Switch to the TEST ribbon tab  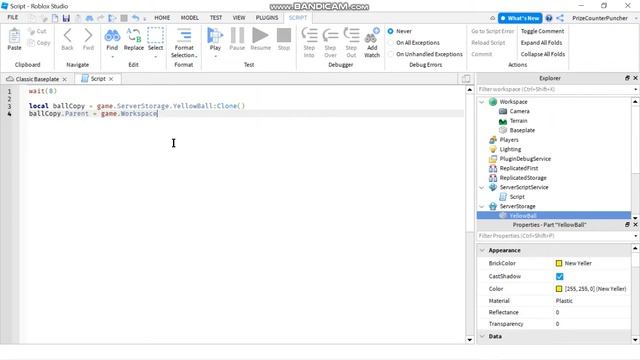(x=216, y=18)
